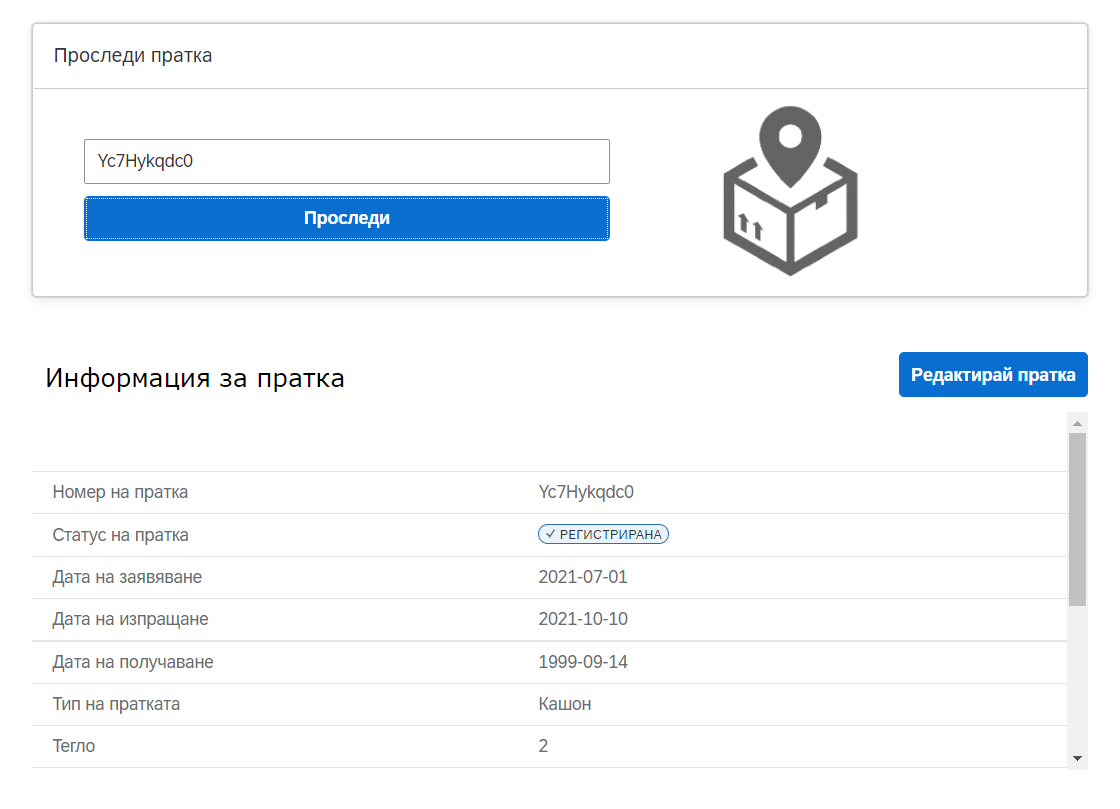Select the date value 2021-07-01
Image resolution: width=1120 pixels, height=809 pixels.
coord(583,577)
